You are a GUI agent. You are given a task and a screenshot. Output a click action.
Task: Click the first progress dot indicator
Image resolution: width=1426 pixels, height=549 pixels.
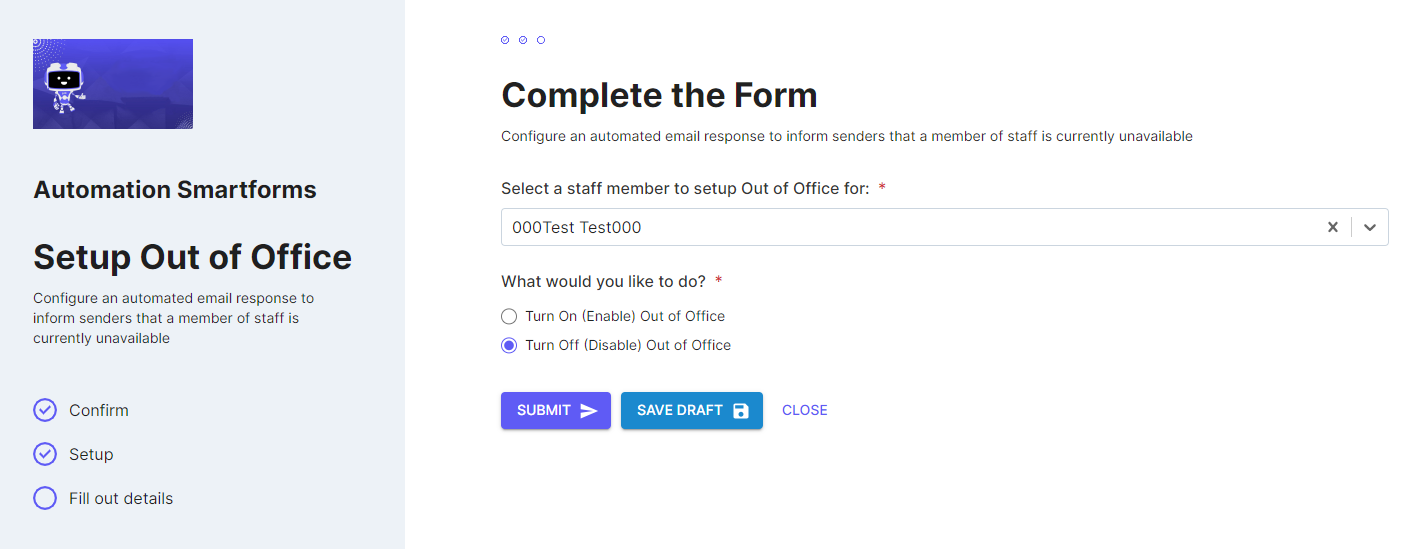505,40
